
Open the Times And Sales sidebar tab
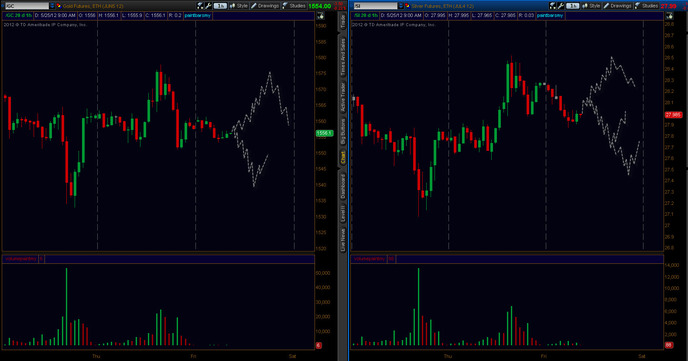pyautogui.click(x=343, y=57)
